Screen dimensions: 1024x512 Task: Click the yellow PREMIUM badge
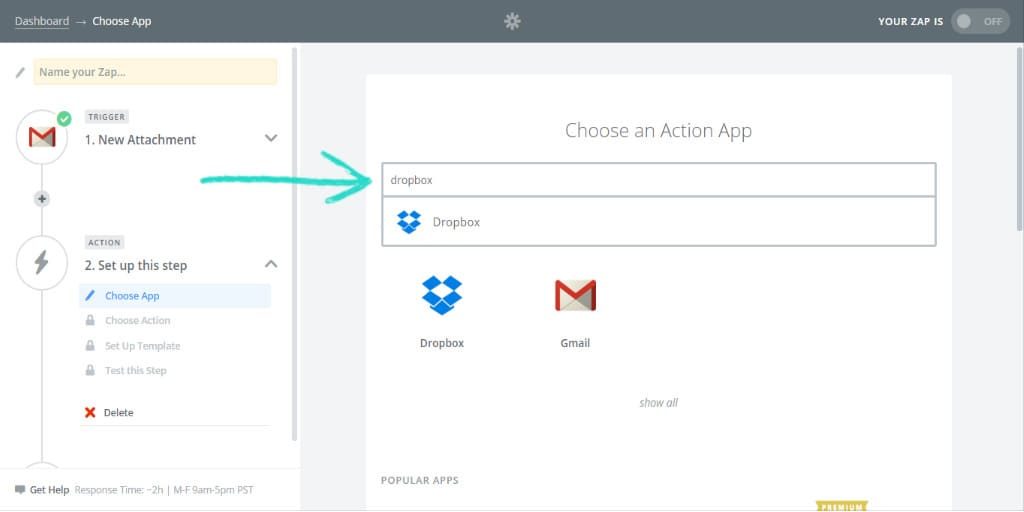pyautogui.click(x=842, y=507)
